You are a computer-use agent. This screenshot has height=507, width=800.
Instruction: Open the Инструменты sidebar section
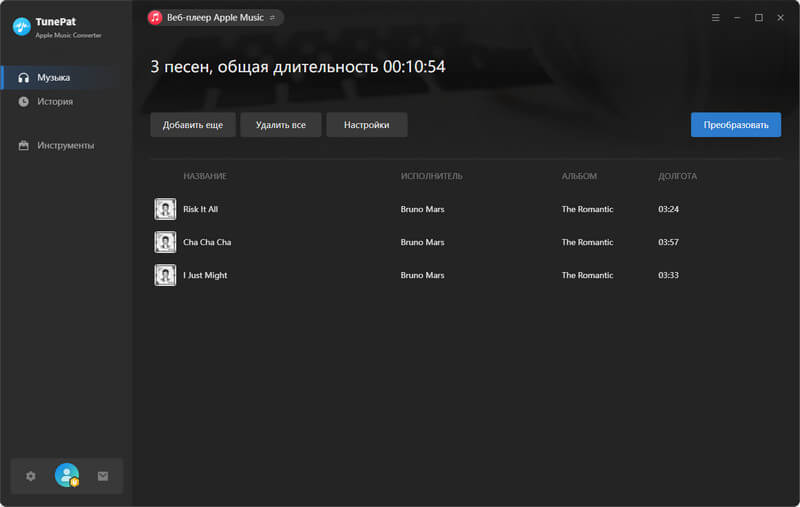pyautogui.click(x=65, y=145)
